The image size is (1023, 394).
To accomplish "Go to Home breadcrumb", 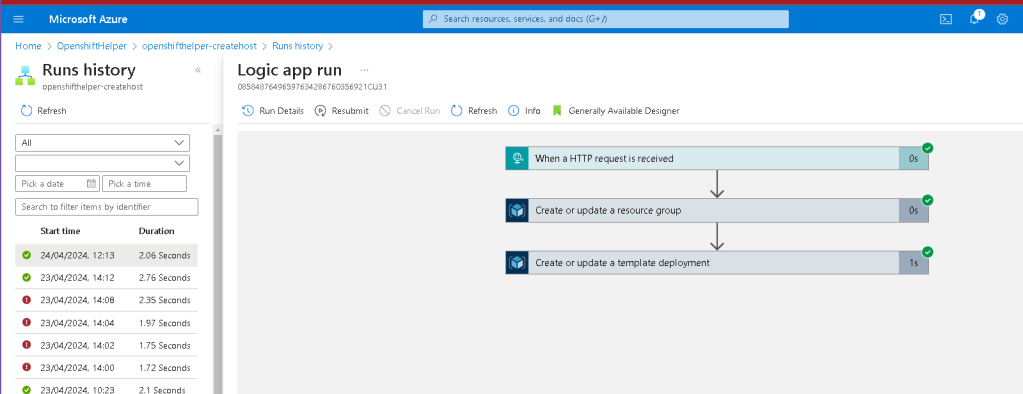I will click(28, 46).
